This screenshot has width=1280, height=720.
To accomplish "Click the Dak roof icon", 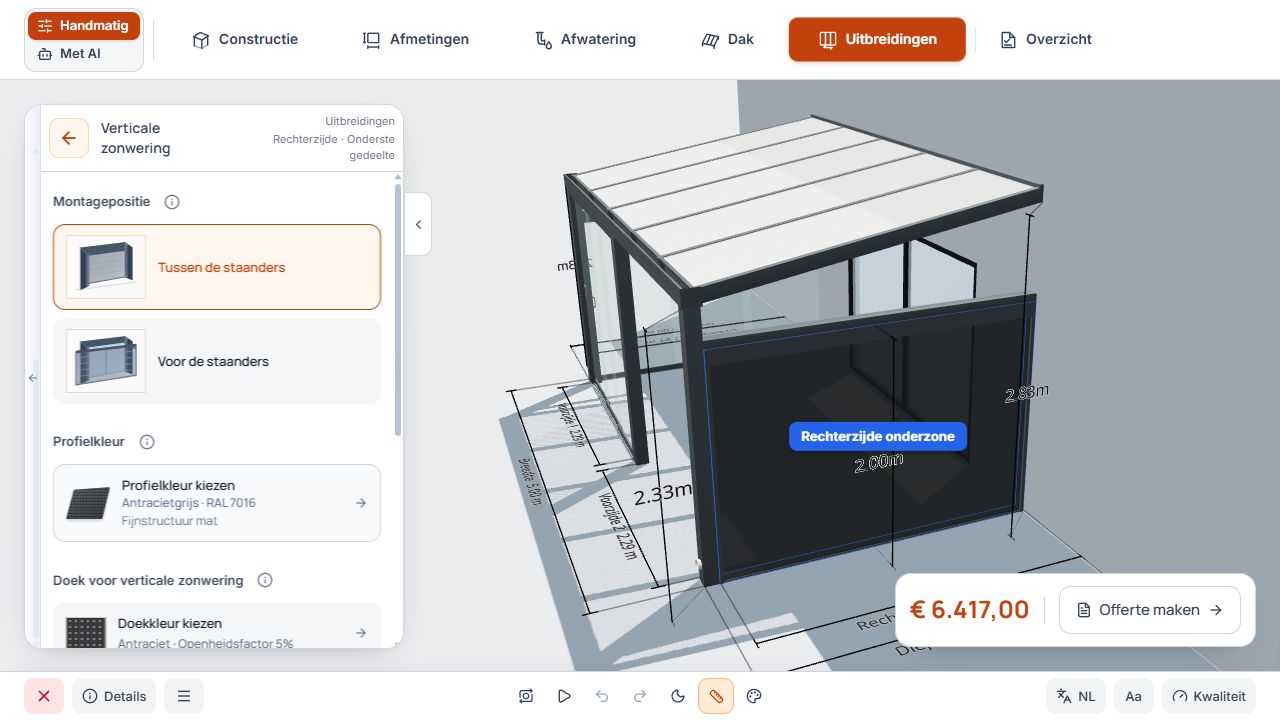I will coord(710,40).
